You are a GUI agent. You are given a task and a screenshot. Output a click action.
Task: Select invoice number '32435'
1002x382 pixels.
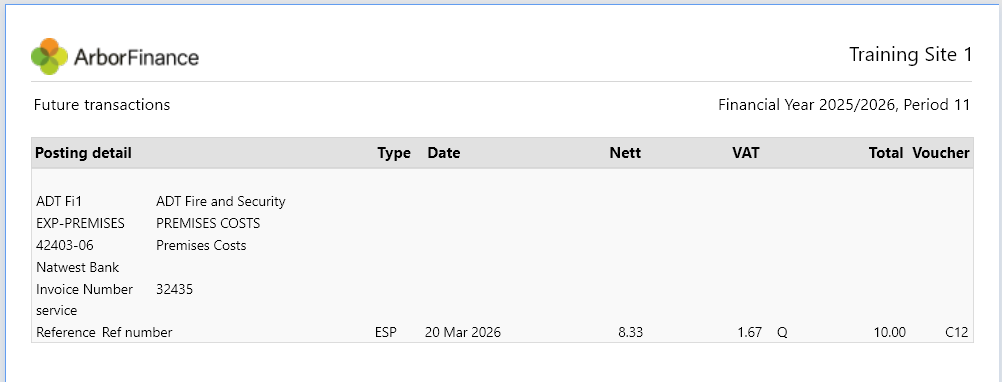pos(174,289)
